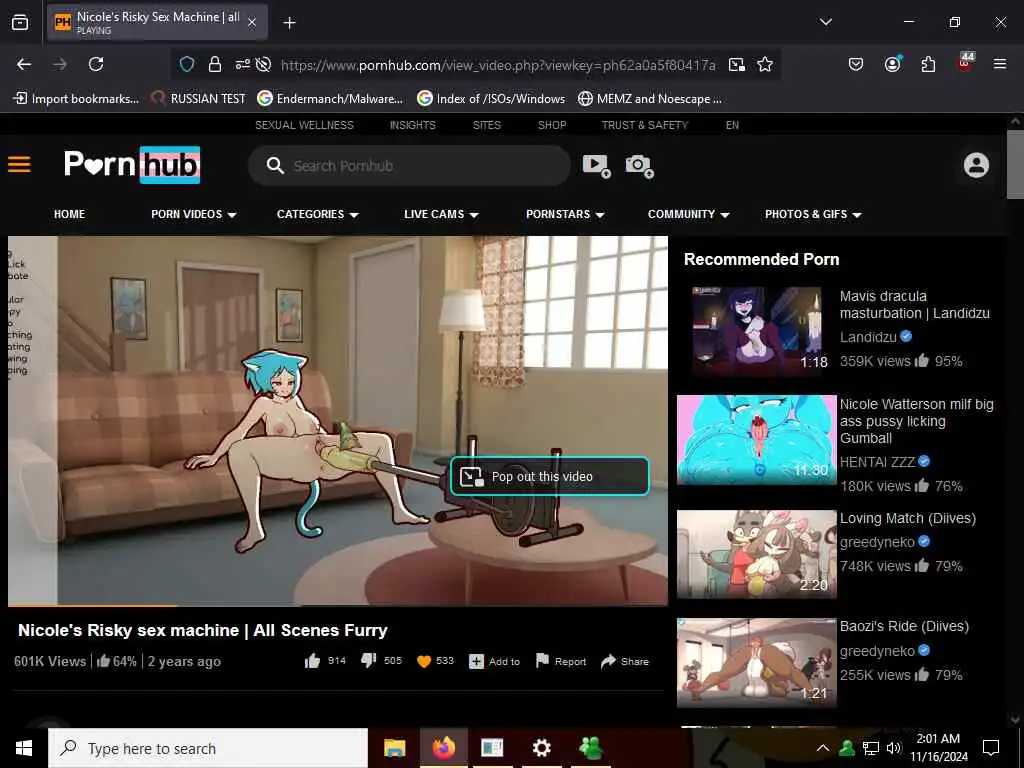Click the site search box
Image resolution: width=1024 pixels, height=768 pixels.
(409, 166)
